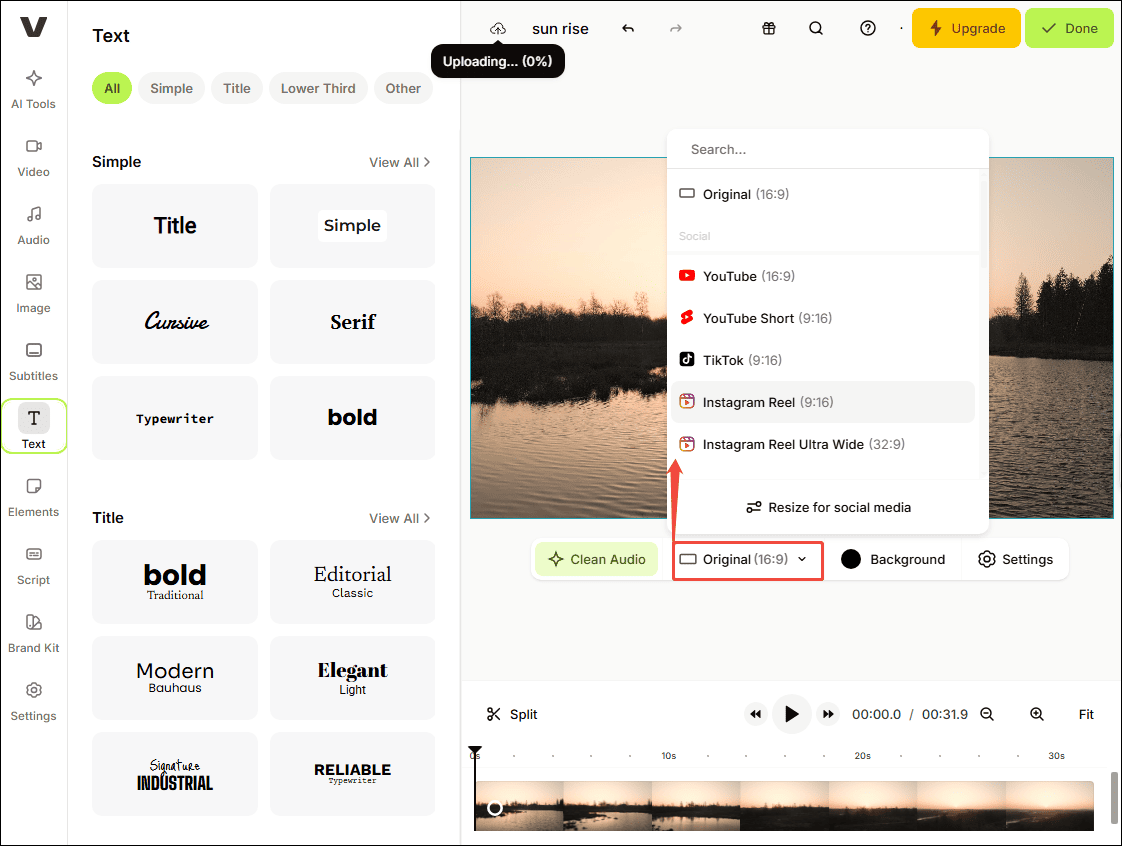Screen dimensions: 1122x846
Task: Add the Editorial Classic title style
Action: (352, 582)
